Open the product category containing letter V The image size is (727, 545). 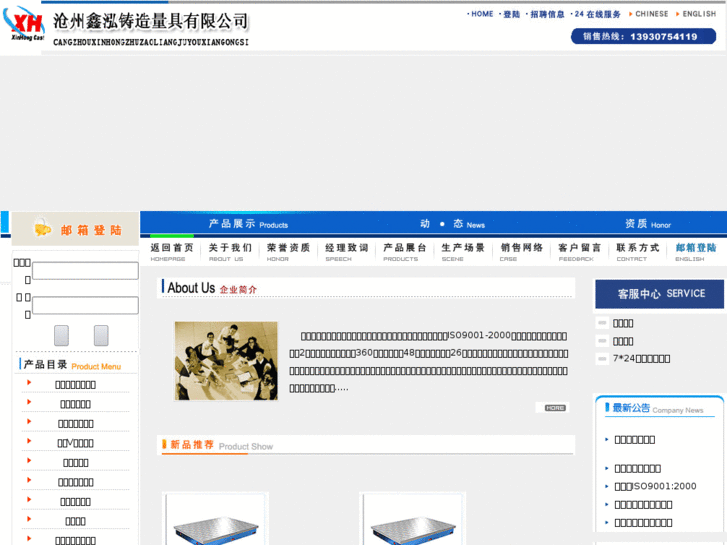(76, 443)
